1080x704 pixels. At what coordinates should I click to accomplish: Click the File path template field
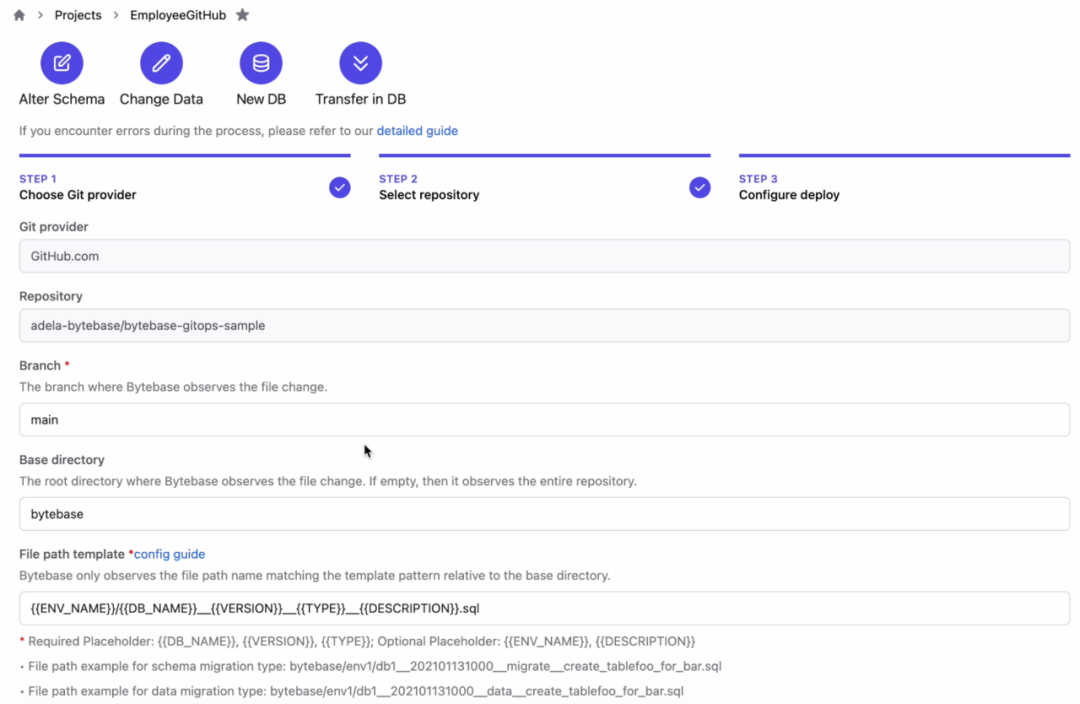[544, 608]
